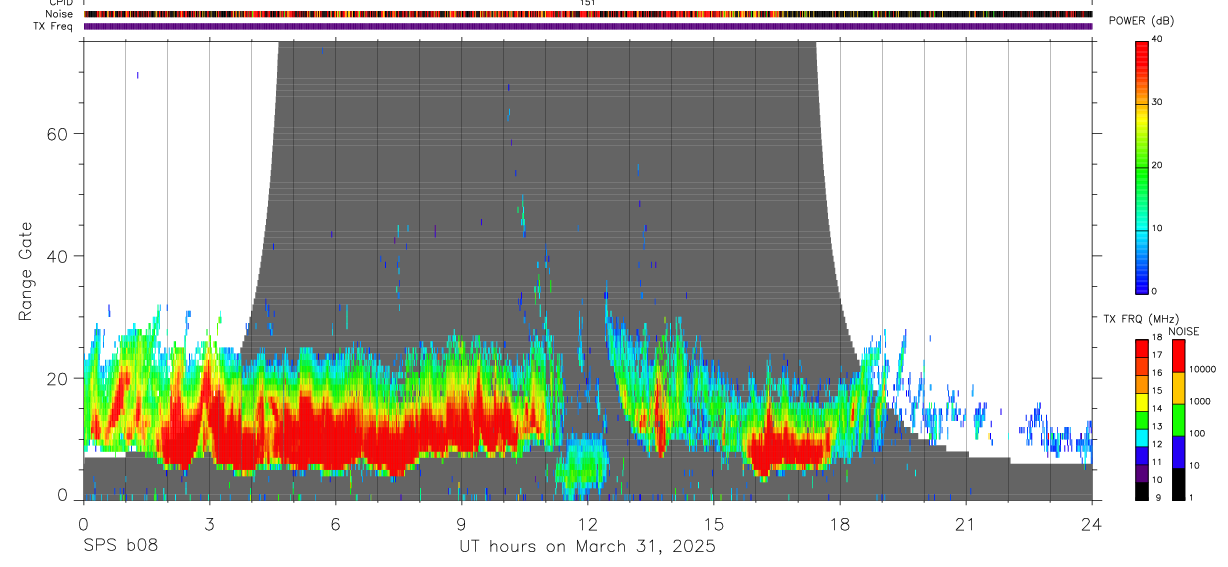Click the '100' label on NOISE legend
1228x567 pixels.
tap(1197, 433)
